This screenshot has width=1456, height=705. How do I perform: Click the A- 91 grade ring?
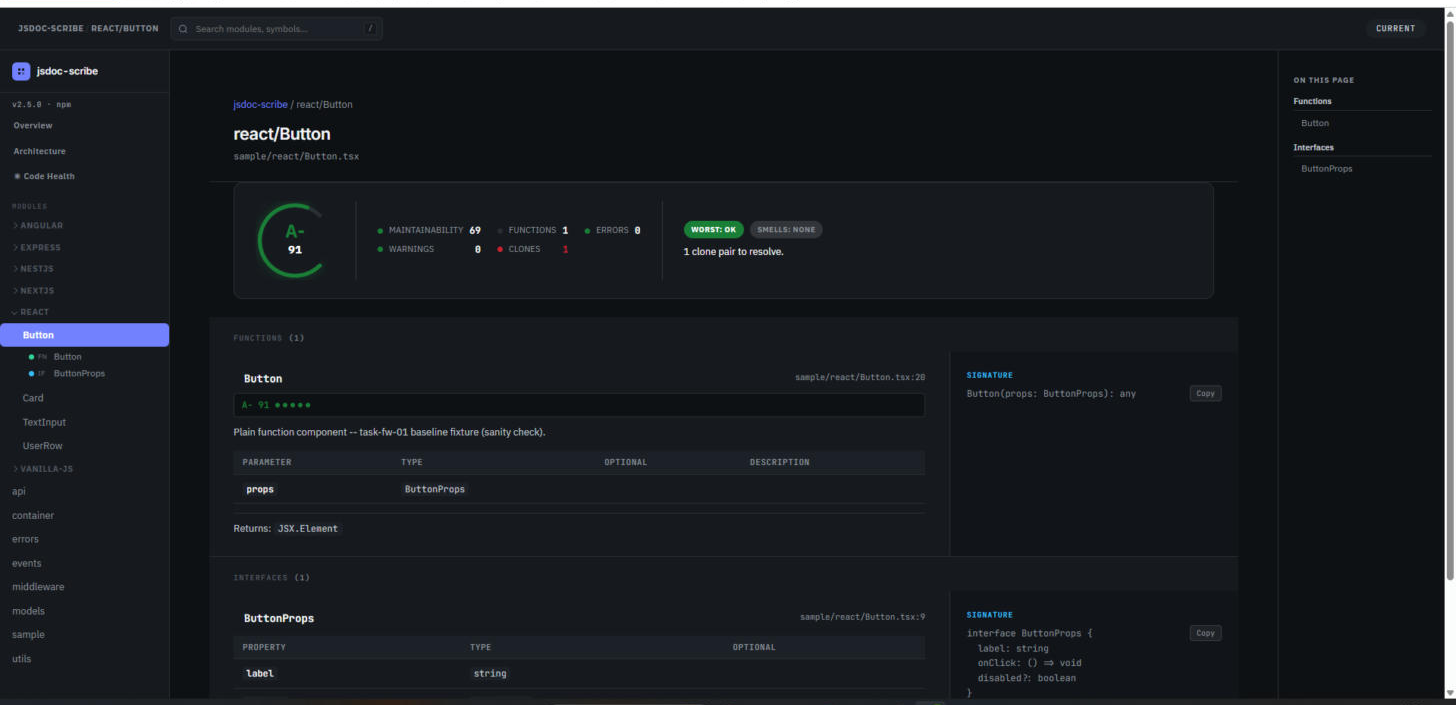click(x=294, y=240)
